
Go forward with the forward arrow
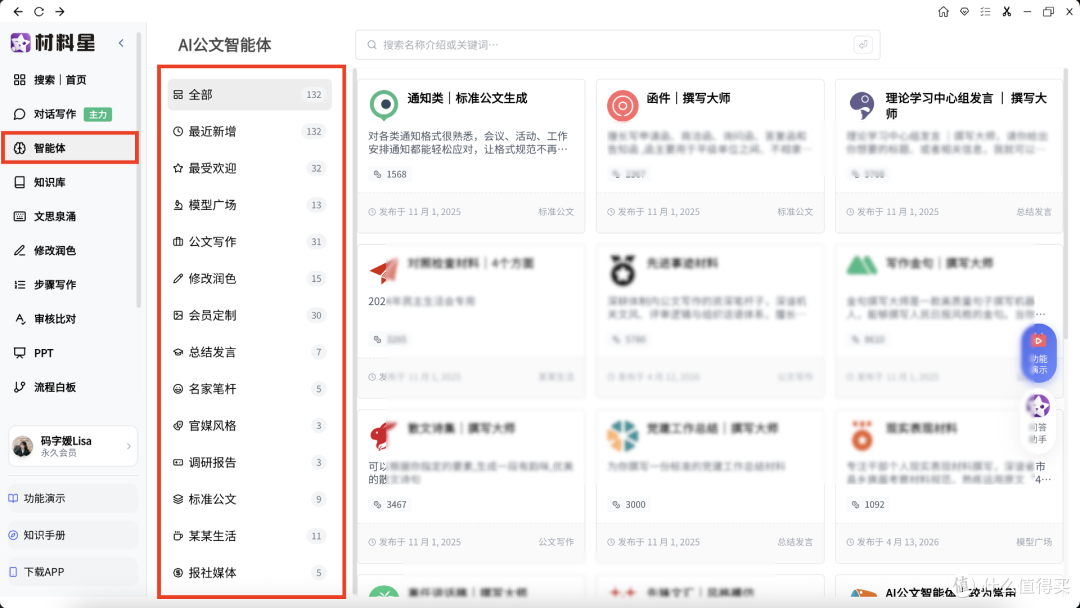click(60, 12)
